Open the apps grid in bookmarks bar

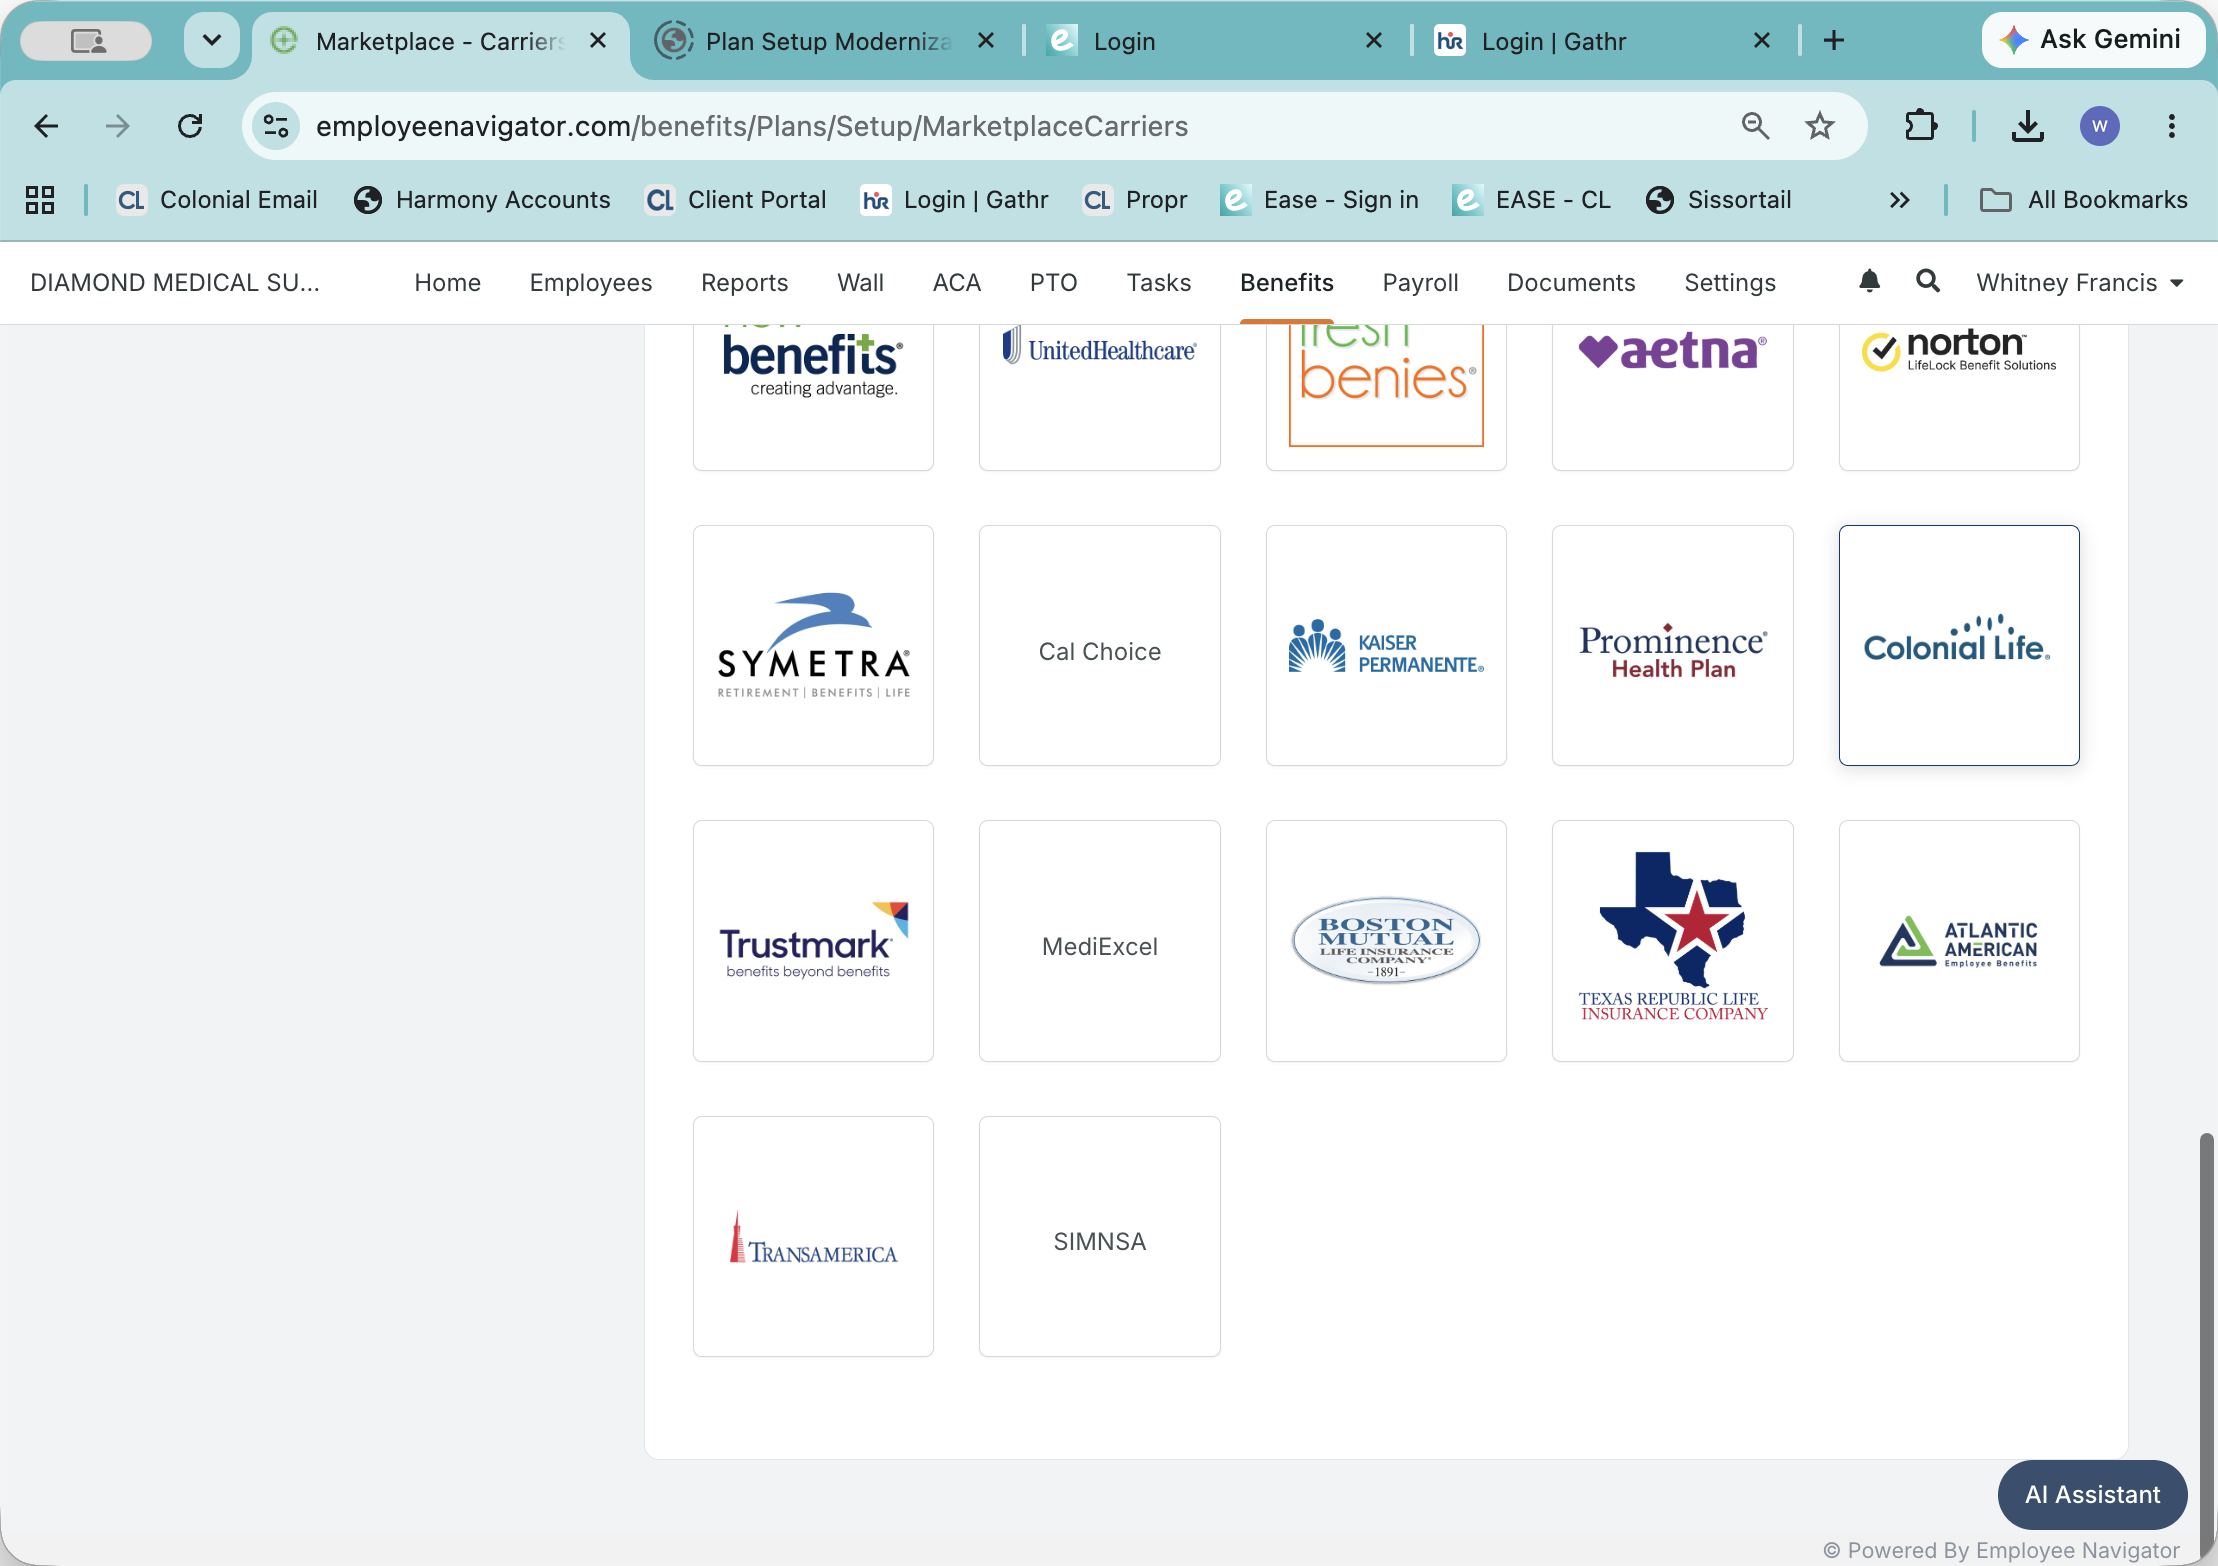coord(40,200)
